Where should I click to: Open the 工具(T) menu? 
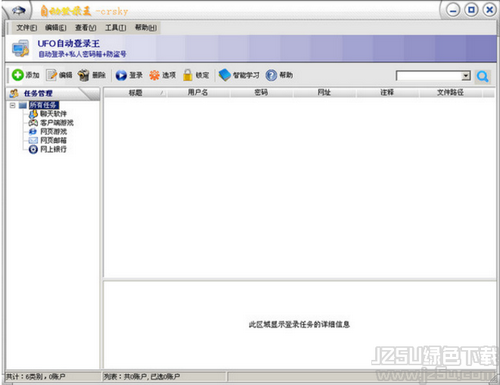pyautogui.click(x=116, y=28)
